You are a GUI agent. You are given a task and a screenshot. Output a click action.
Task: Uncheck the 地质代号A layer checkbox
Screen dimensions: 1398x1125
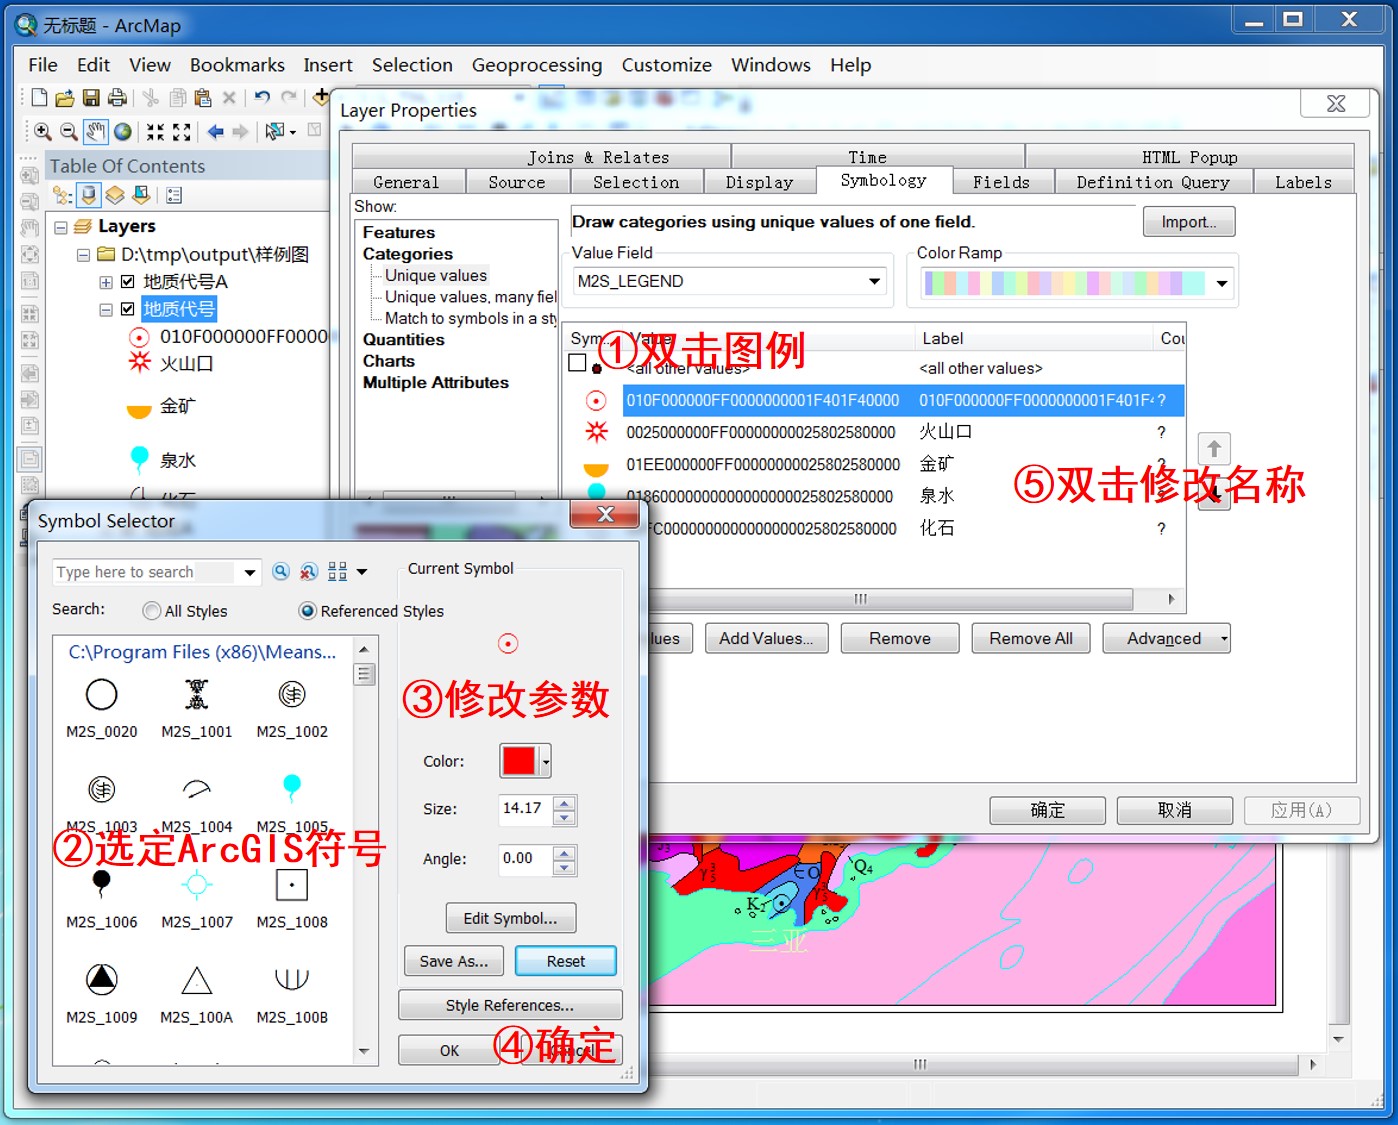pyautogui.click(x=127, y=282)
